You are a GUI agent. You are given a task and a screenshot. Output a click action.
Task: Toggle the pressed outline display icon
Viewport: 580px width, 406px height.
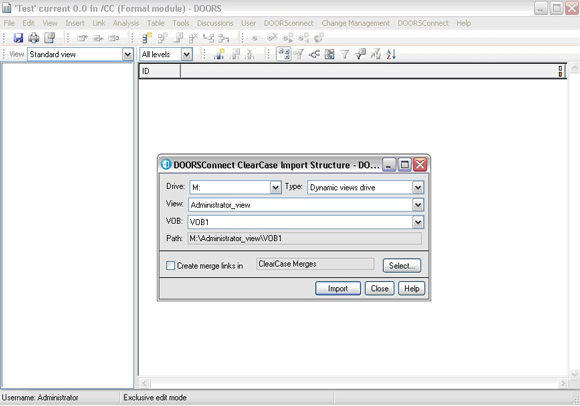[284, 54]
